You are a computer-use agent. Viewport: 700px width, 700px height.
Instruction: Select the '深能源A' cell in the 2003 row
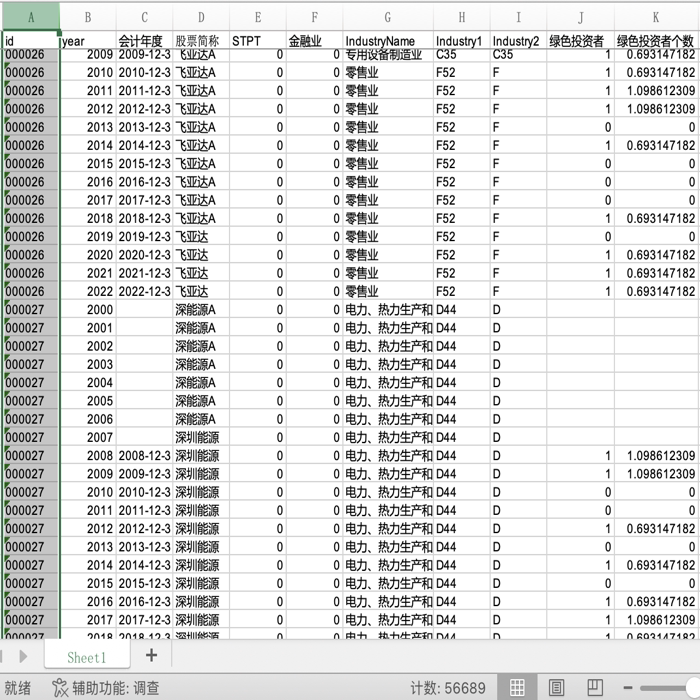[x=201, y=364]
